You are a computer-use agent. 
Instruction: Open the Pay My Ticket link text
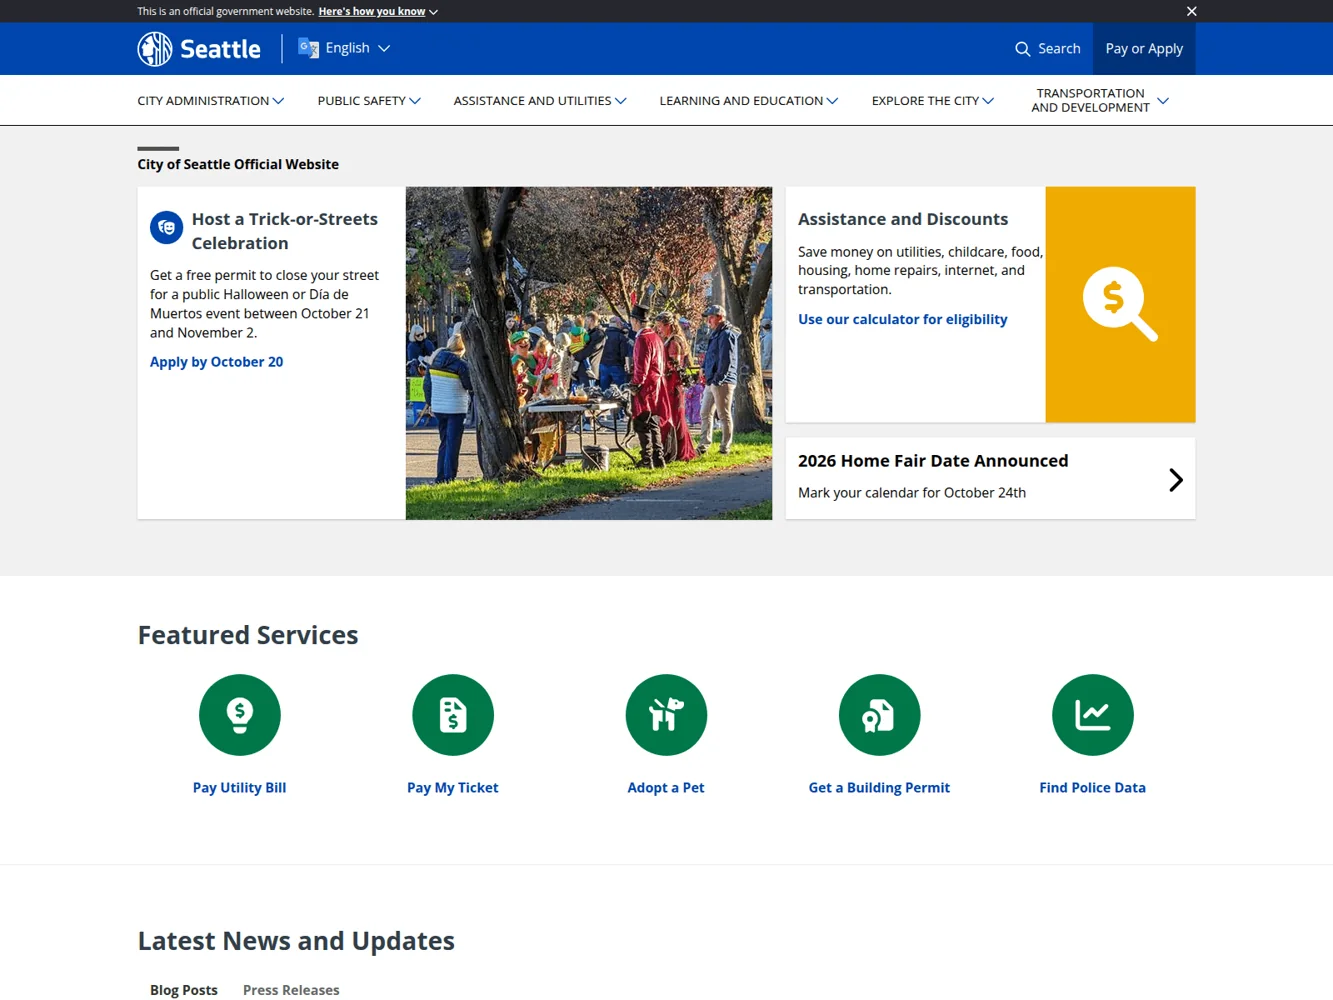(x=453, y=788)
